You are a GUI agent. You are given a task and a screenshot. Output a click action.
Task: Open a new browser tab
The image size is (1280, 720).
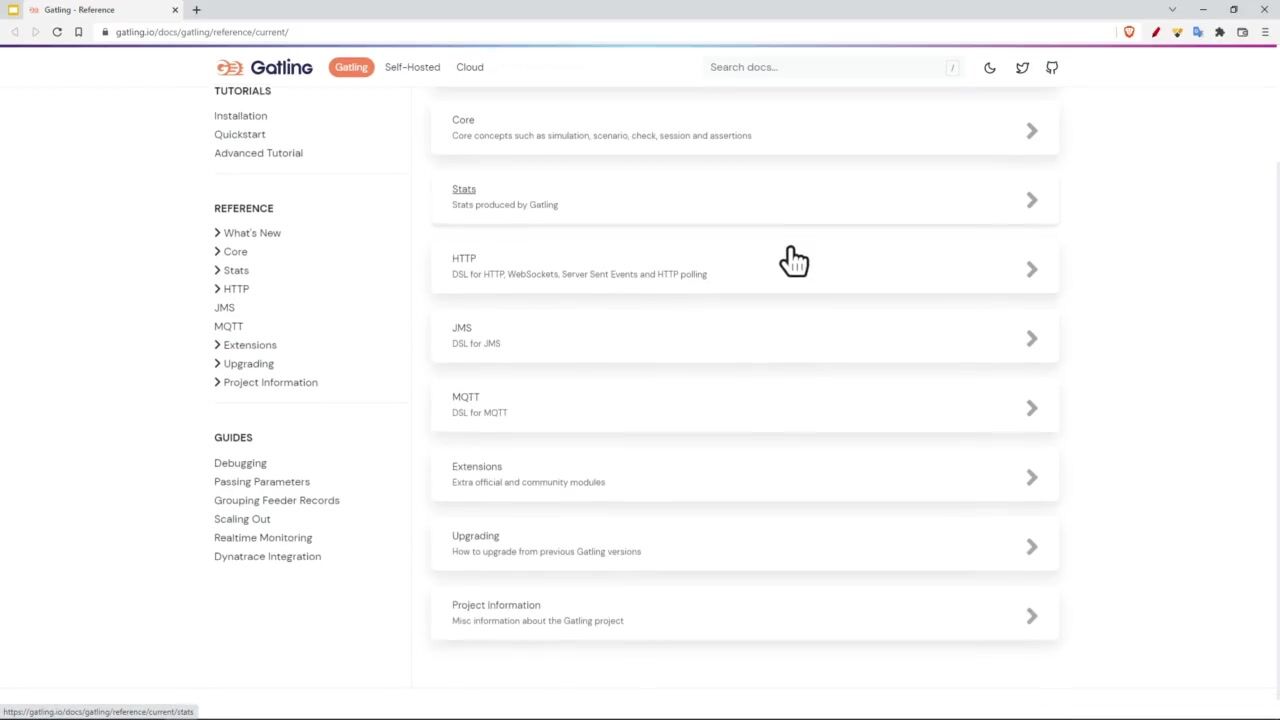click(x=196, y=10)
